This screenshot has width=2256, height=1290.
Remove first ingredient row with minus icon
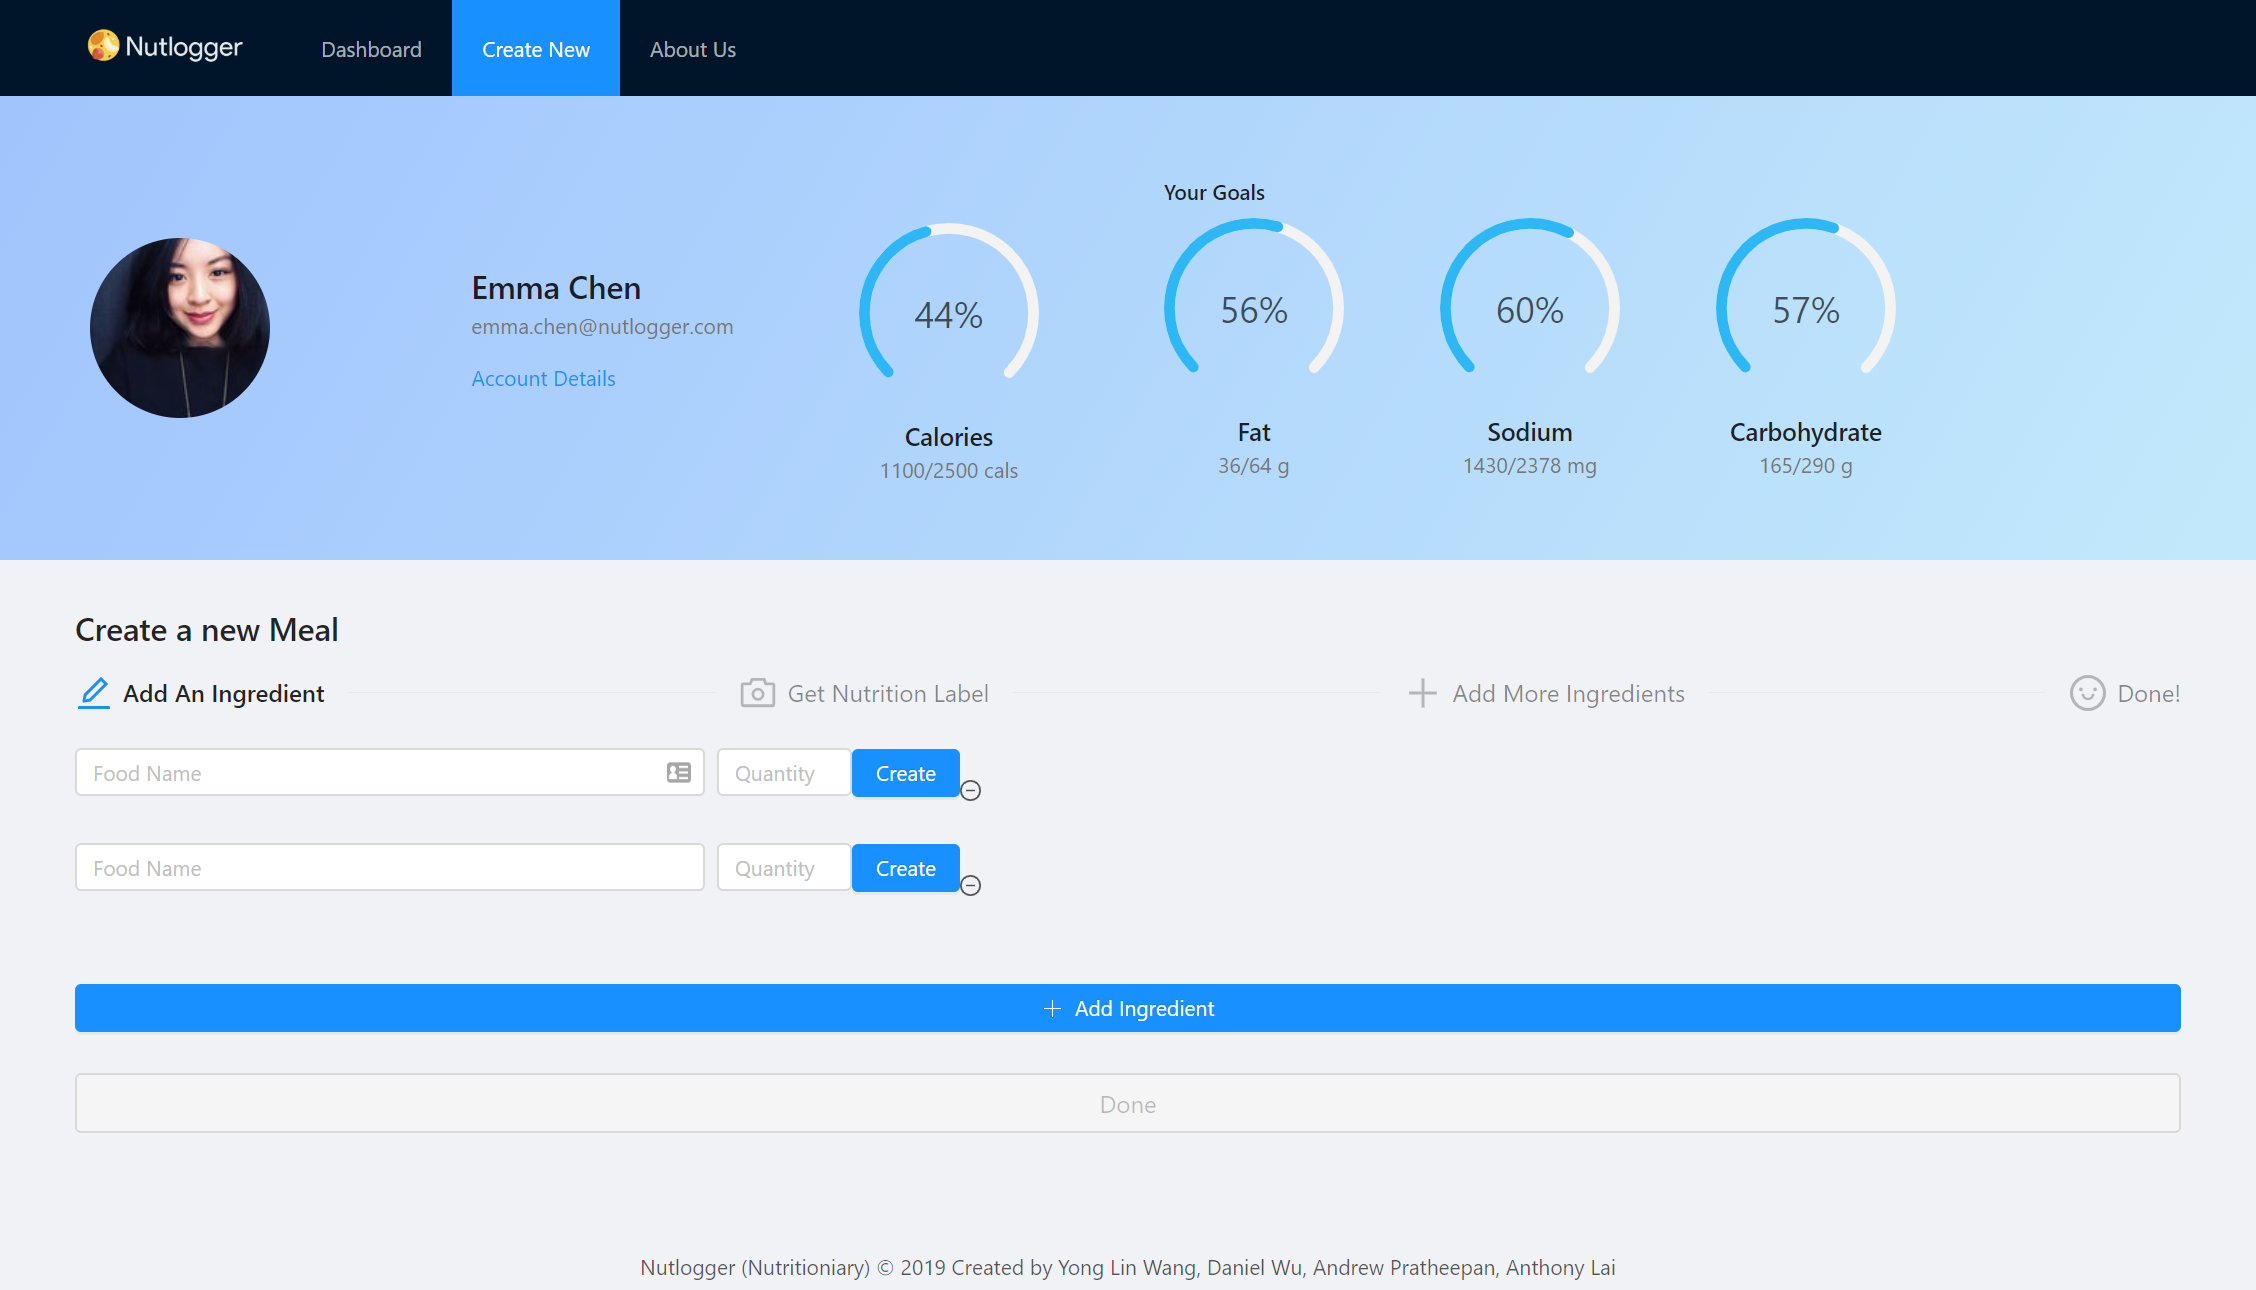pyautogui.click(x=970, y=791)
